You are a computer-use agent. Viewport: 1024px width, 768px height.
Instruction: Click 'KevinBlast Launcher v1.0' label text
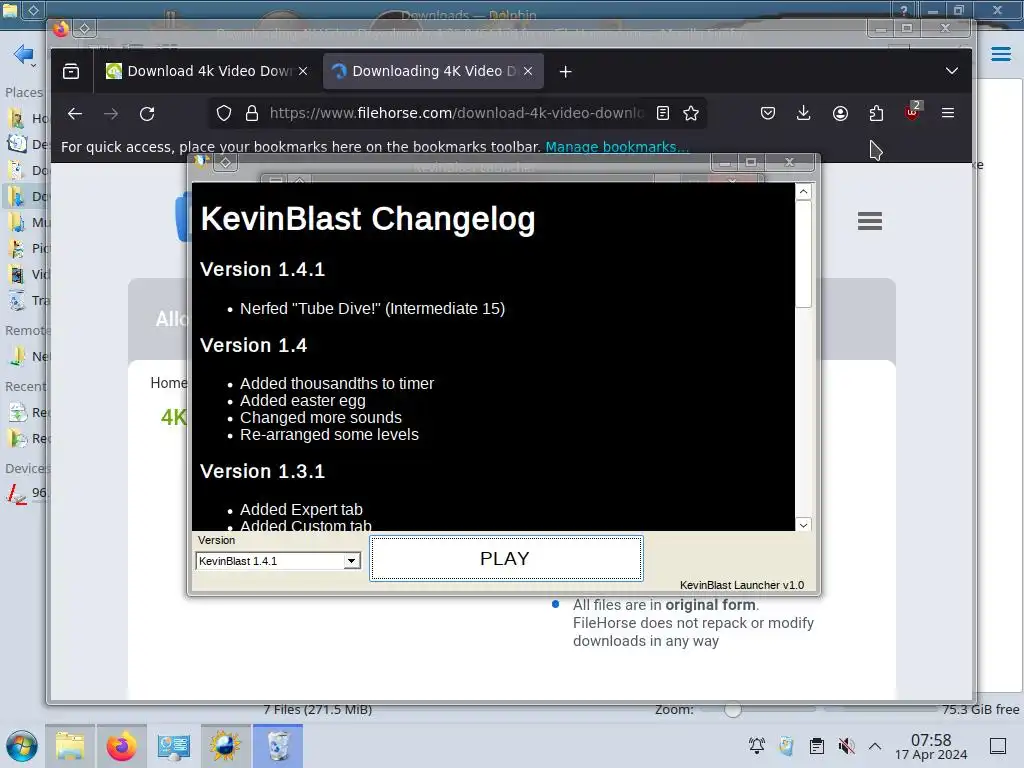click(742, 585)
